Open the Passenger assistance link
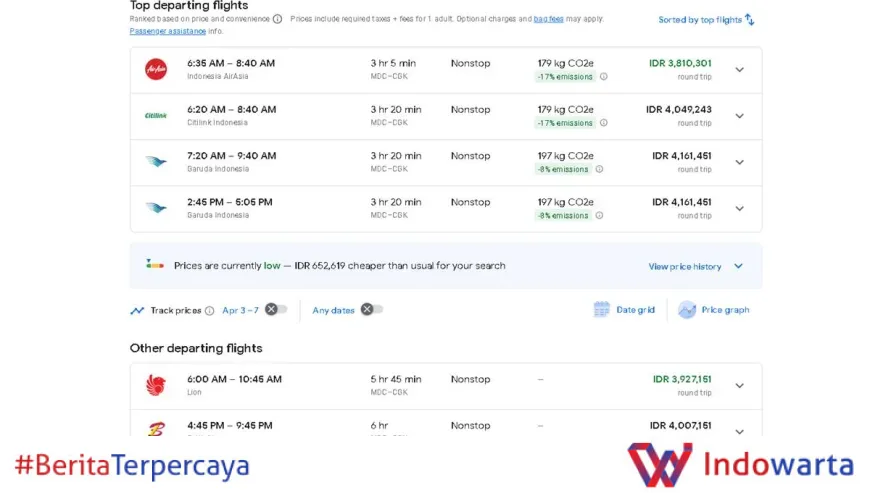The height and width of the screenshot is (493, 870). [167, 31]
